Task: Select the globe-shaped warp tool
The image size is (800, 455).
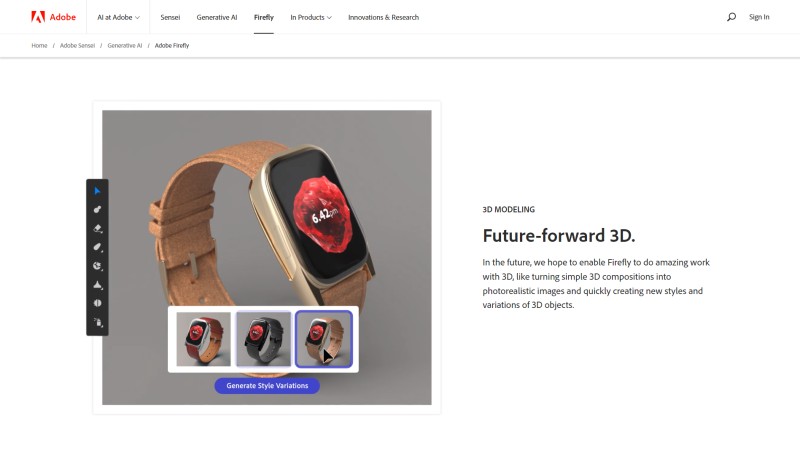Action: (97, 266)
